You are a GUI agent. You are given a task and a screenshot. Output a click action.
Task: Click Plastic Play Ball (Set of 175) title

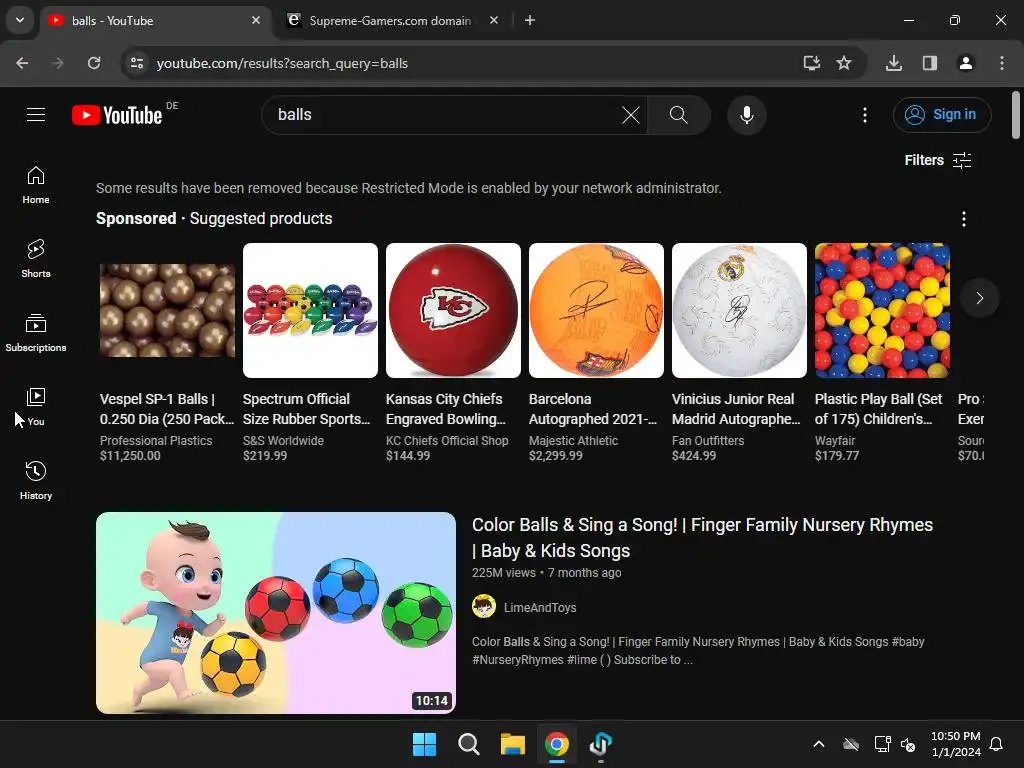[878, 409]
